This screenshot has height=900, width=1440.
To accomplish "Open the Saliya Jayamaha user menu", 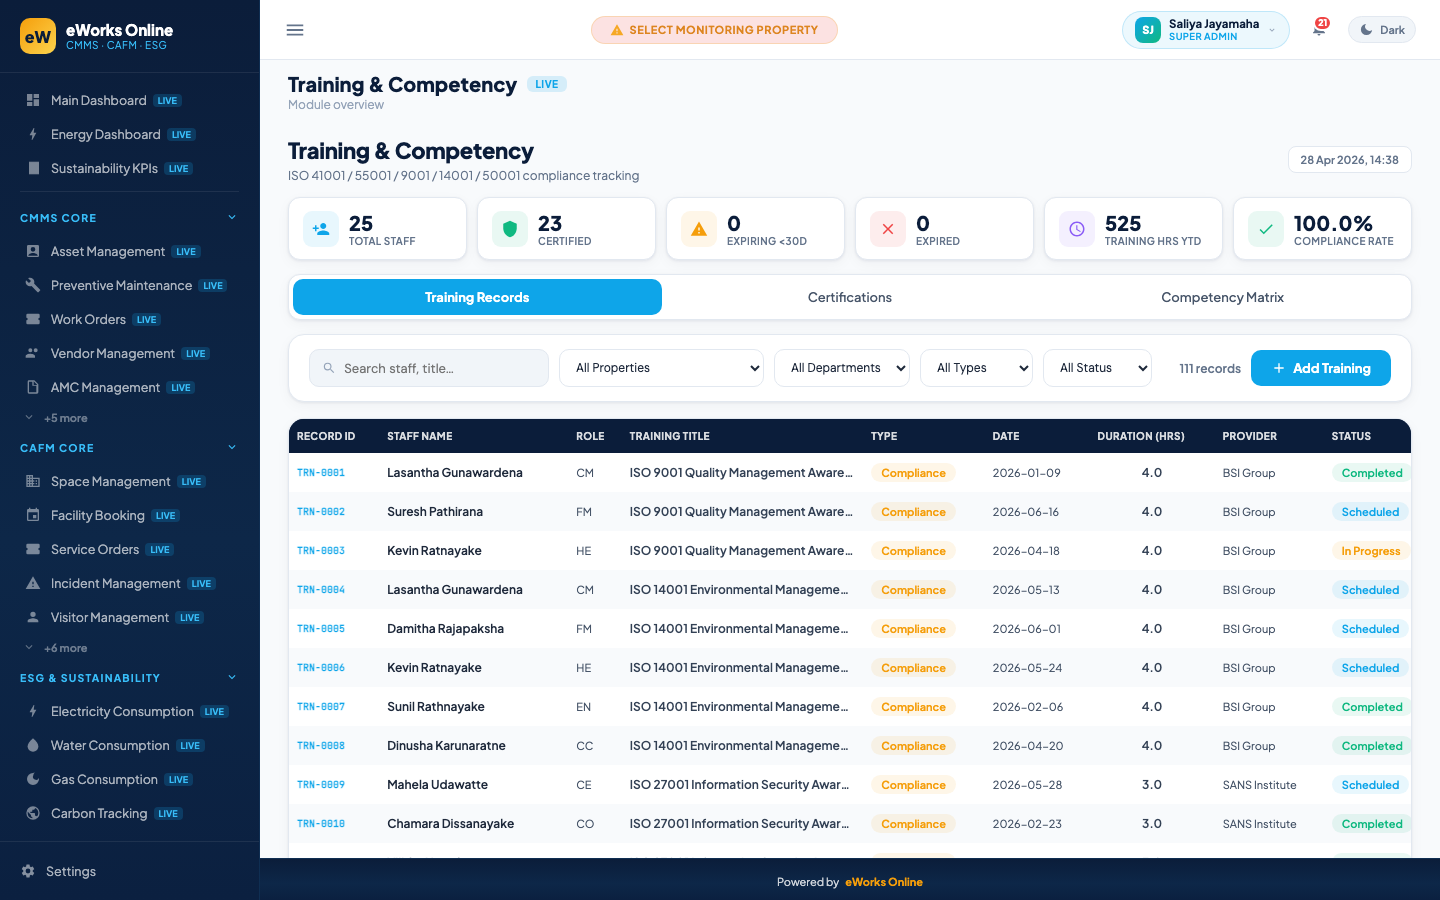I will point(1205,30).
